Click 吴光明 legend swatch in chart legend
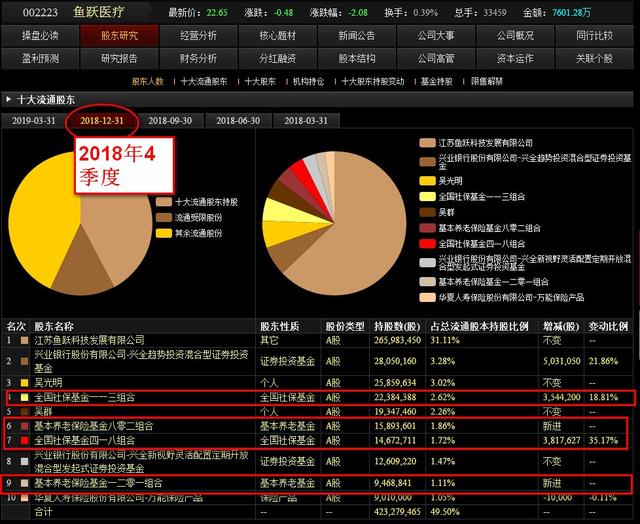This screenshot has height=524, width=640. (427, 181)
